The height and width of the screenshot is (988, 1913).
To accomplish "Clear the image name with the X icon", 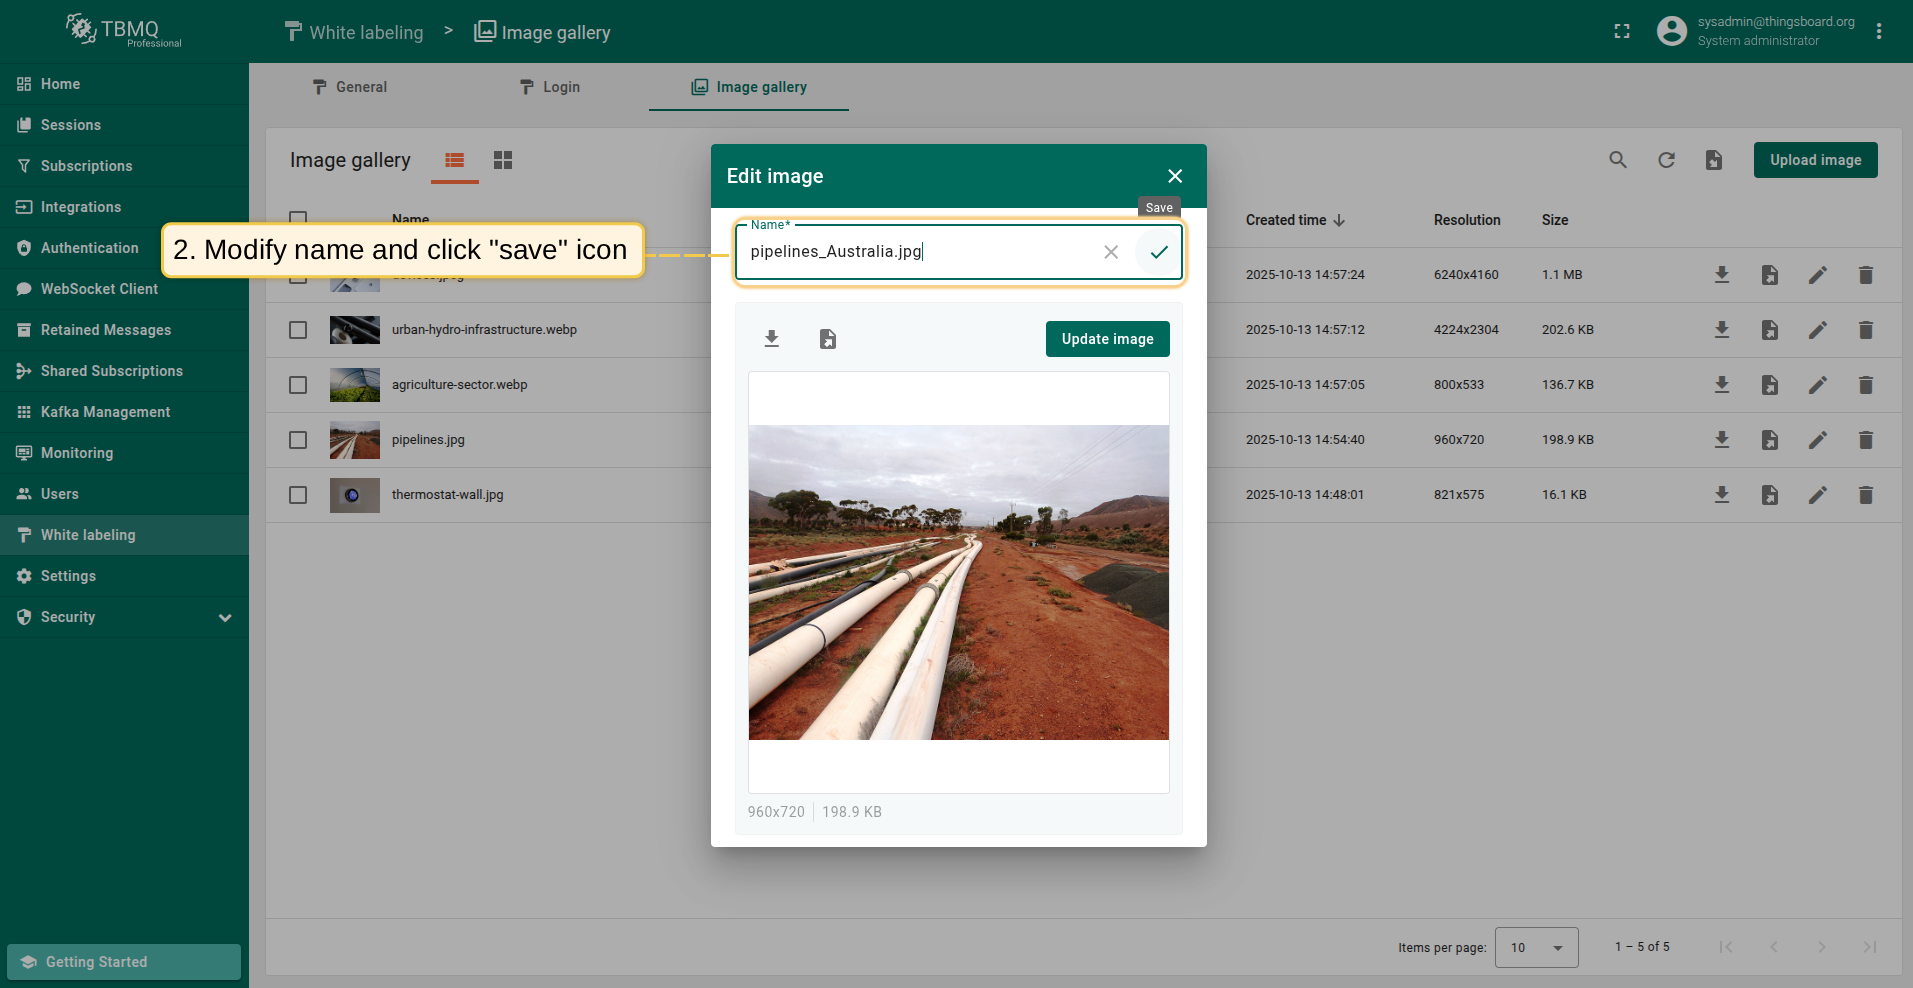I will 1110,252.
